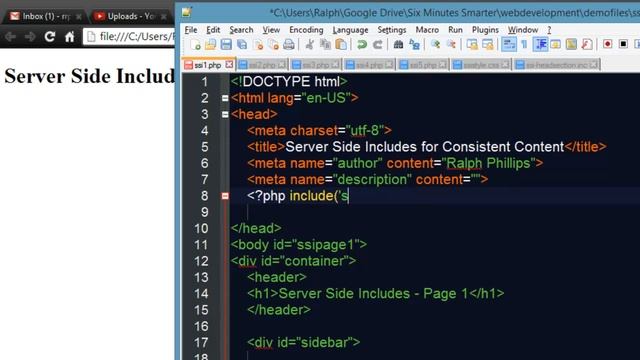Viewport: 640px width, 360px height.
Task: Click the Close All documents icon
Action: click(x=273, y=44)
